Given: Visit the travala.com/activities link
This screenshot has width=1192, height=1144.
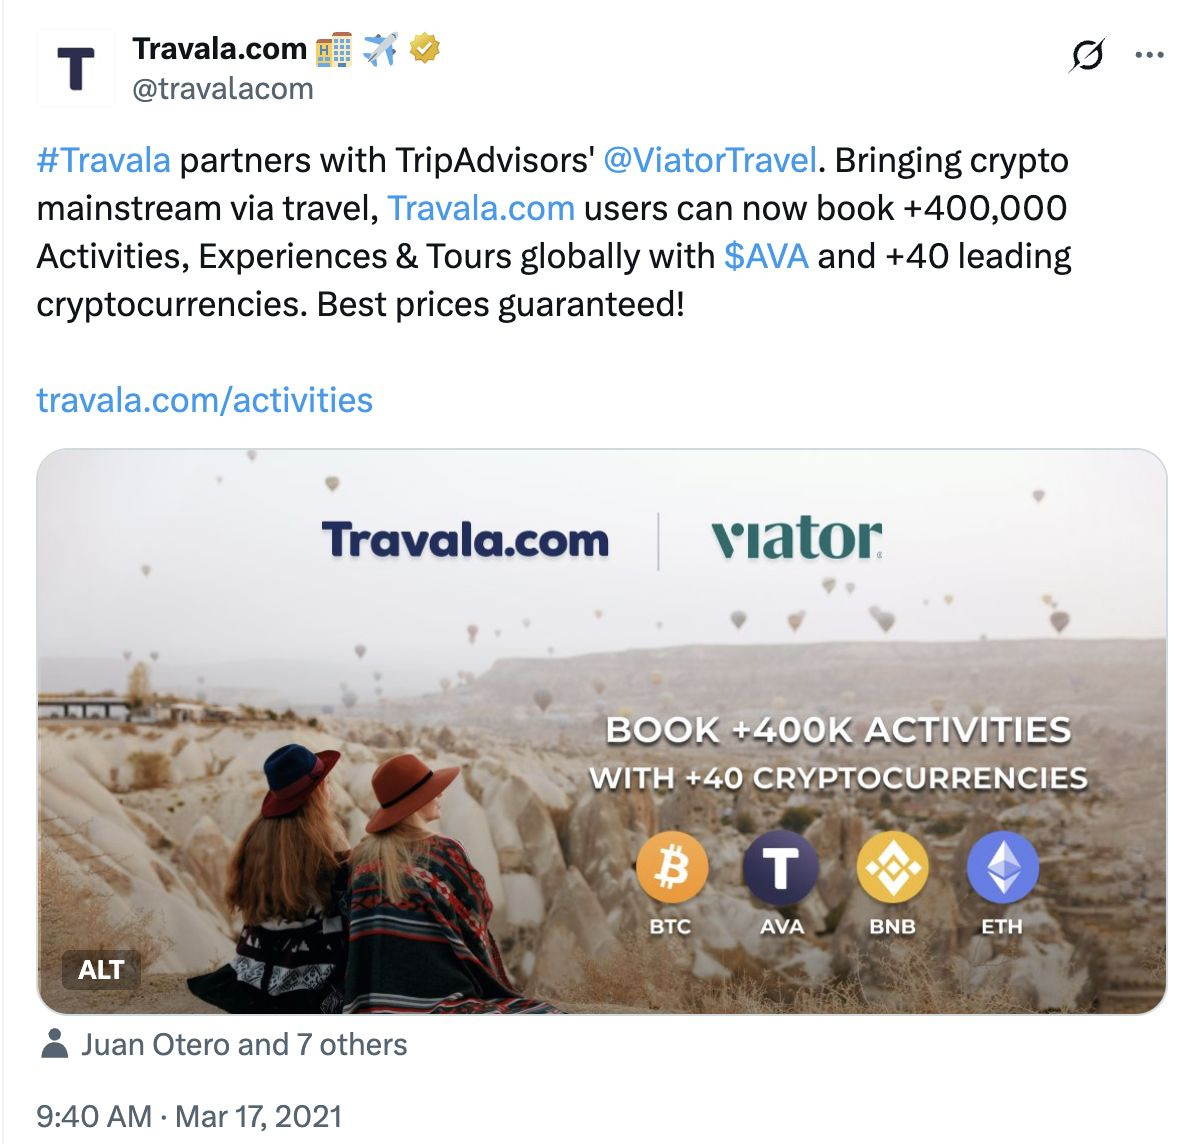Looking at the screenshot, I should [204, 400].
